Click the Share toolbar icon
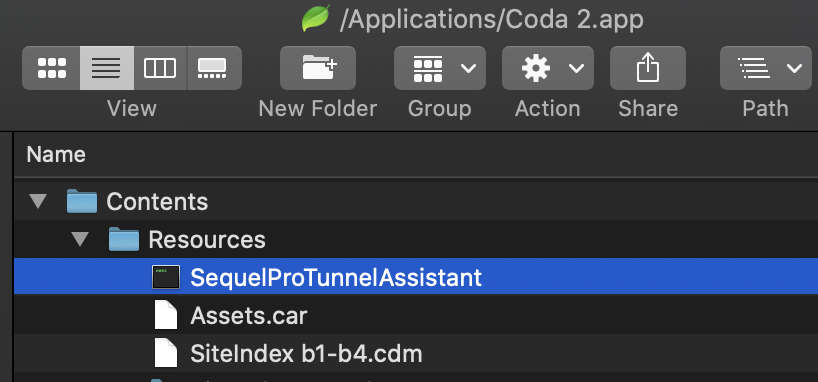This screenshot has height=382, width=818. [x=647, y=68]
